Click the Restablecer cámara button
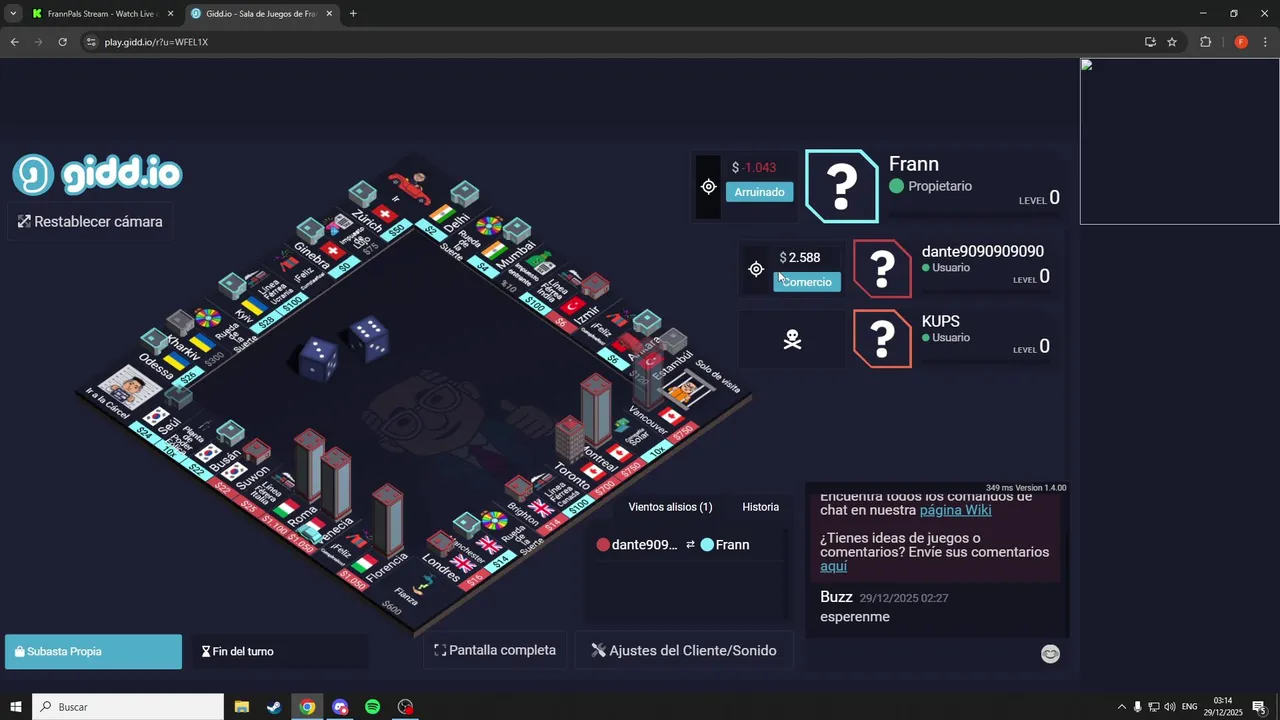Image resolution: width=1280 pixels, height=720 pixels. (90, 221)
